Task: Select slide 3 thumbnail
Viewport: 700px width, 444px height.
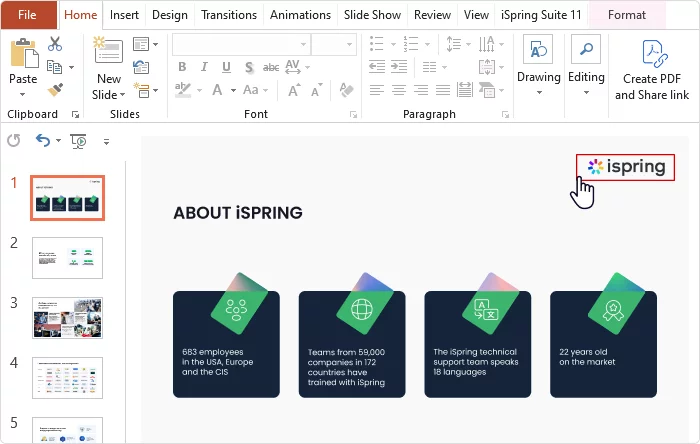Action: tap(67, 318)
